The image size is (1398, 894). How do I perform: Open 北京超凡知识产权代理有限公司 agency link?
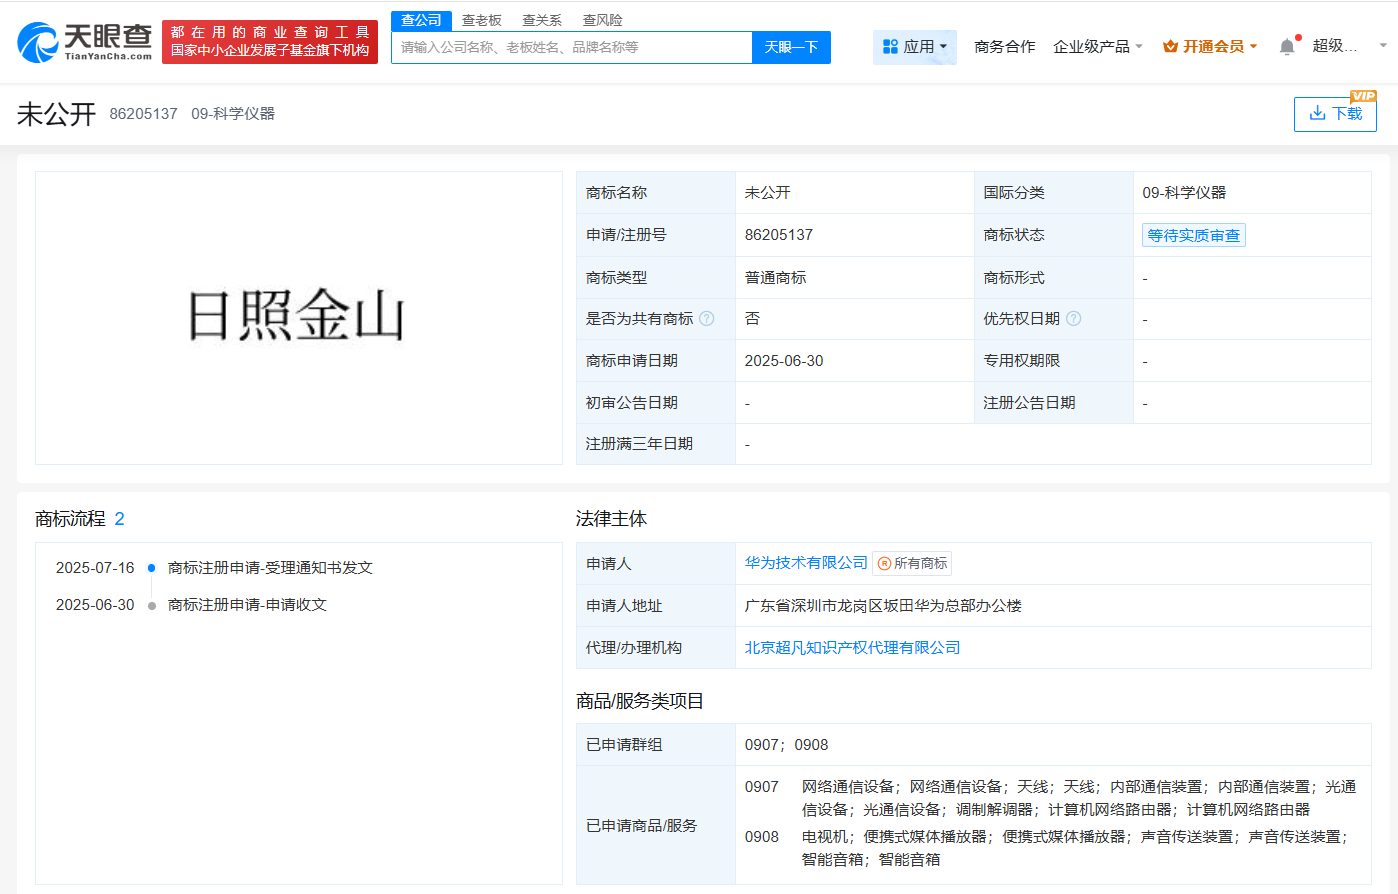pyautogui.click(x=852, y=648)
